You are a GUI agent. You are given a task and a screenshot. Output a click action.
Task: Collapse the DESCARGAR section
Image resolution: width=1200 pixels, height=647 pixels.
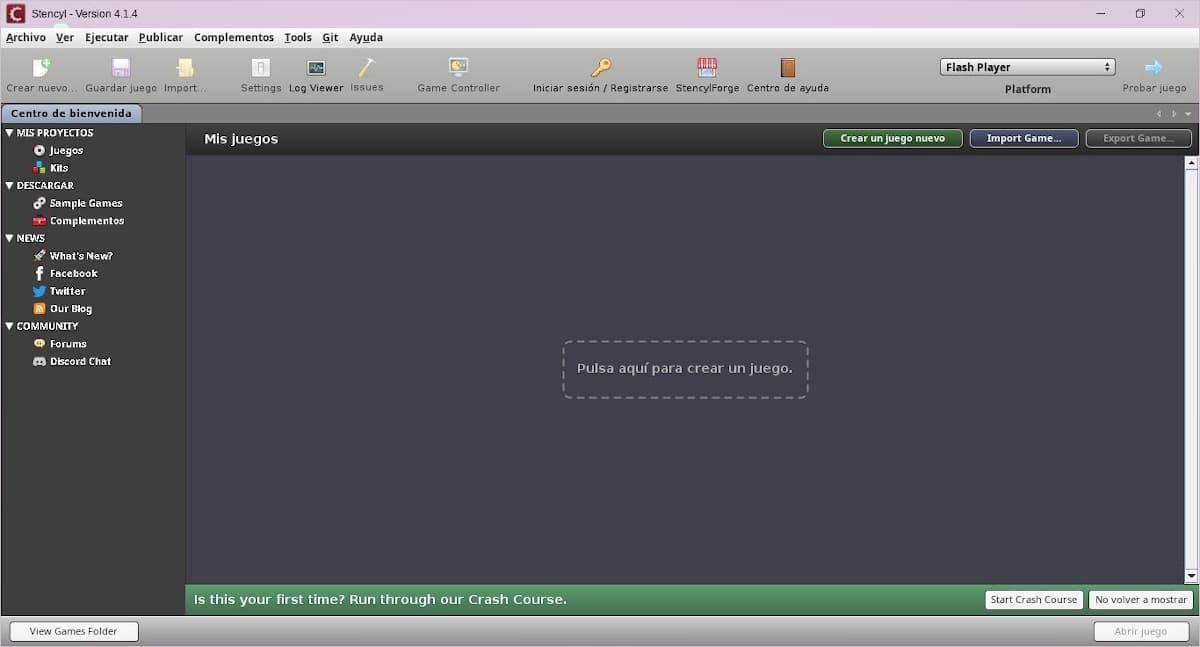click(10, 186)
